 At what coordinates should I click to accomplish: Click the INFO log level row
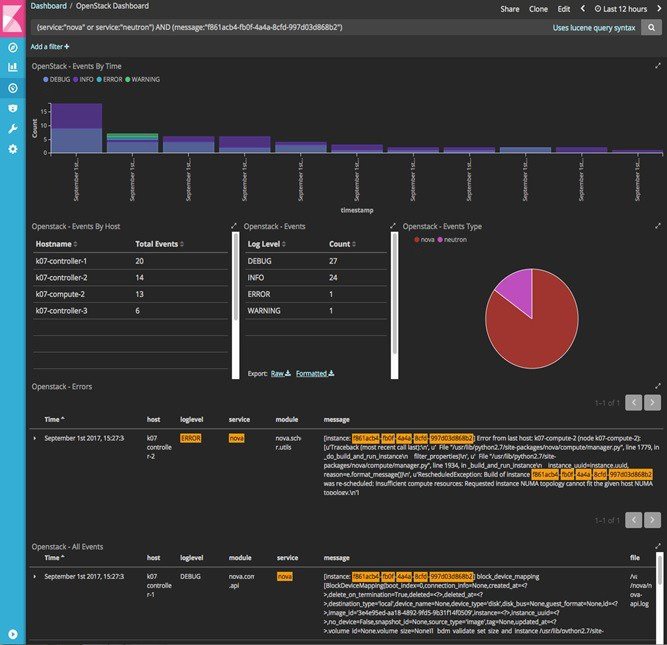(x=316, y=277)
